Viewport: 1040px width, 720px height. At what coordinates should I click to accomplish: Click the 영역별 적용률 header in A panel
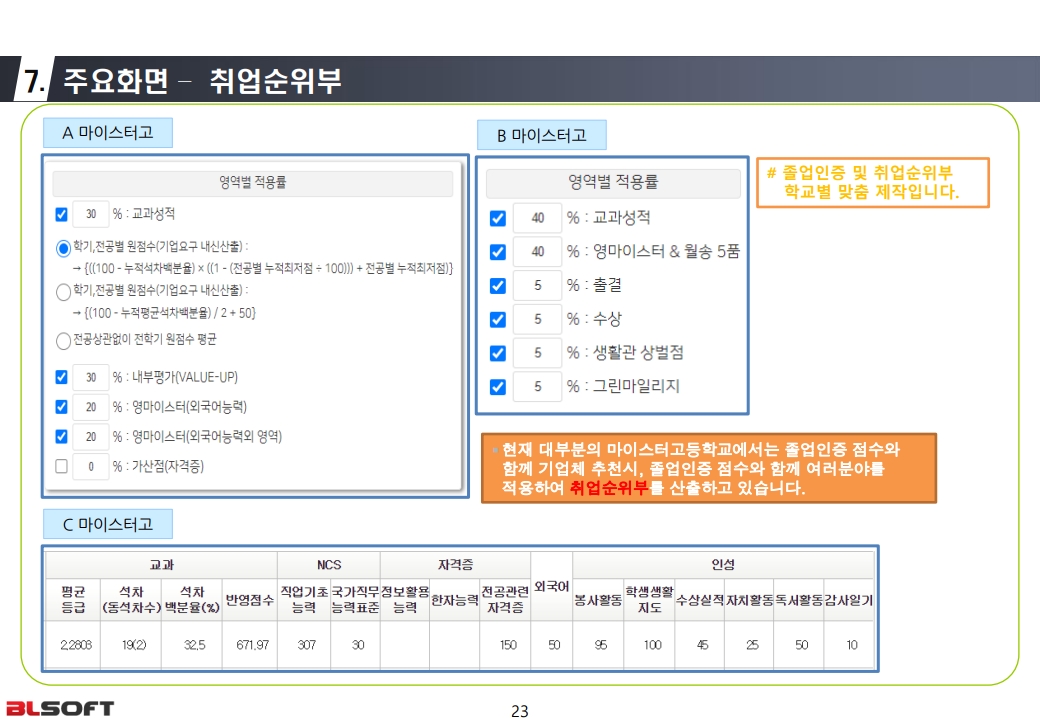[x=252, y=183]
